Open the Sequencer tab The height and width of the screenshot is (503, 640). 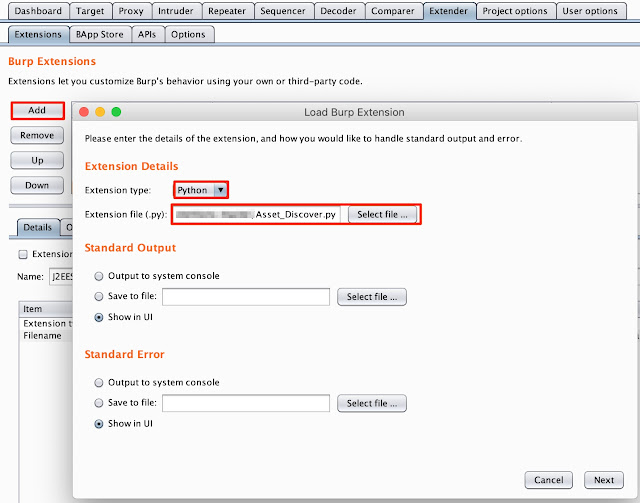pyautogui.click(x=283, y=11)
